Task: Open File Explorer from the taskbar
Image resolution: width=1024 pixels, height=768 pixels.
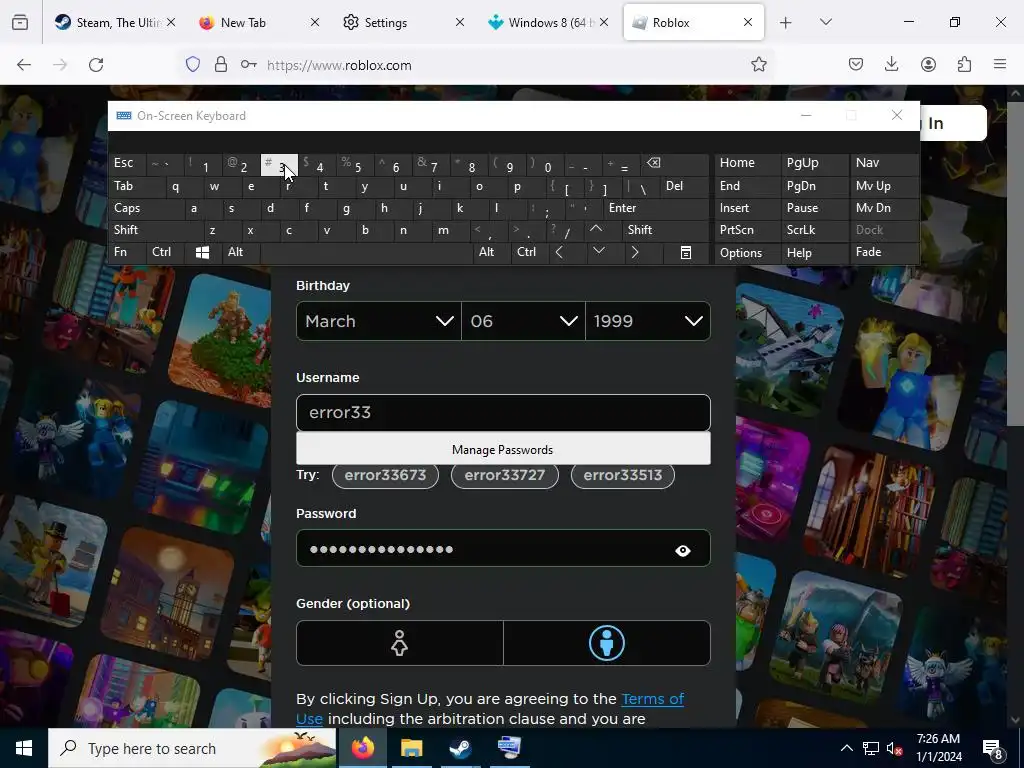Action: 411,748
